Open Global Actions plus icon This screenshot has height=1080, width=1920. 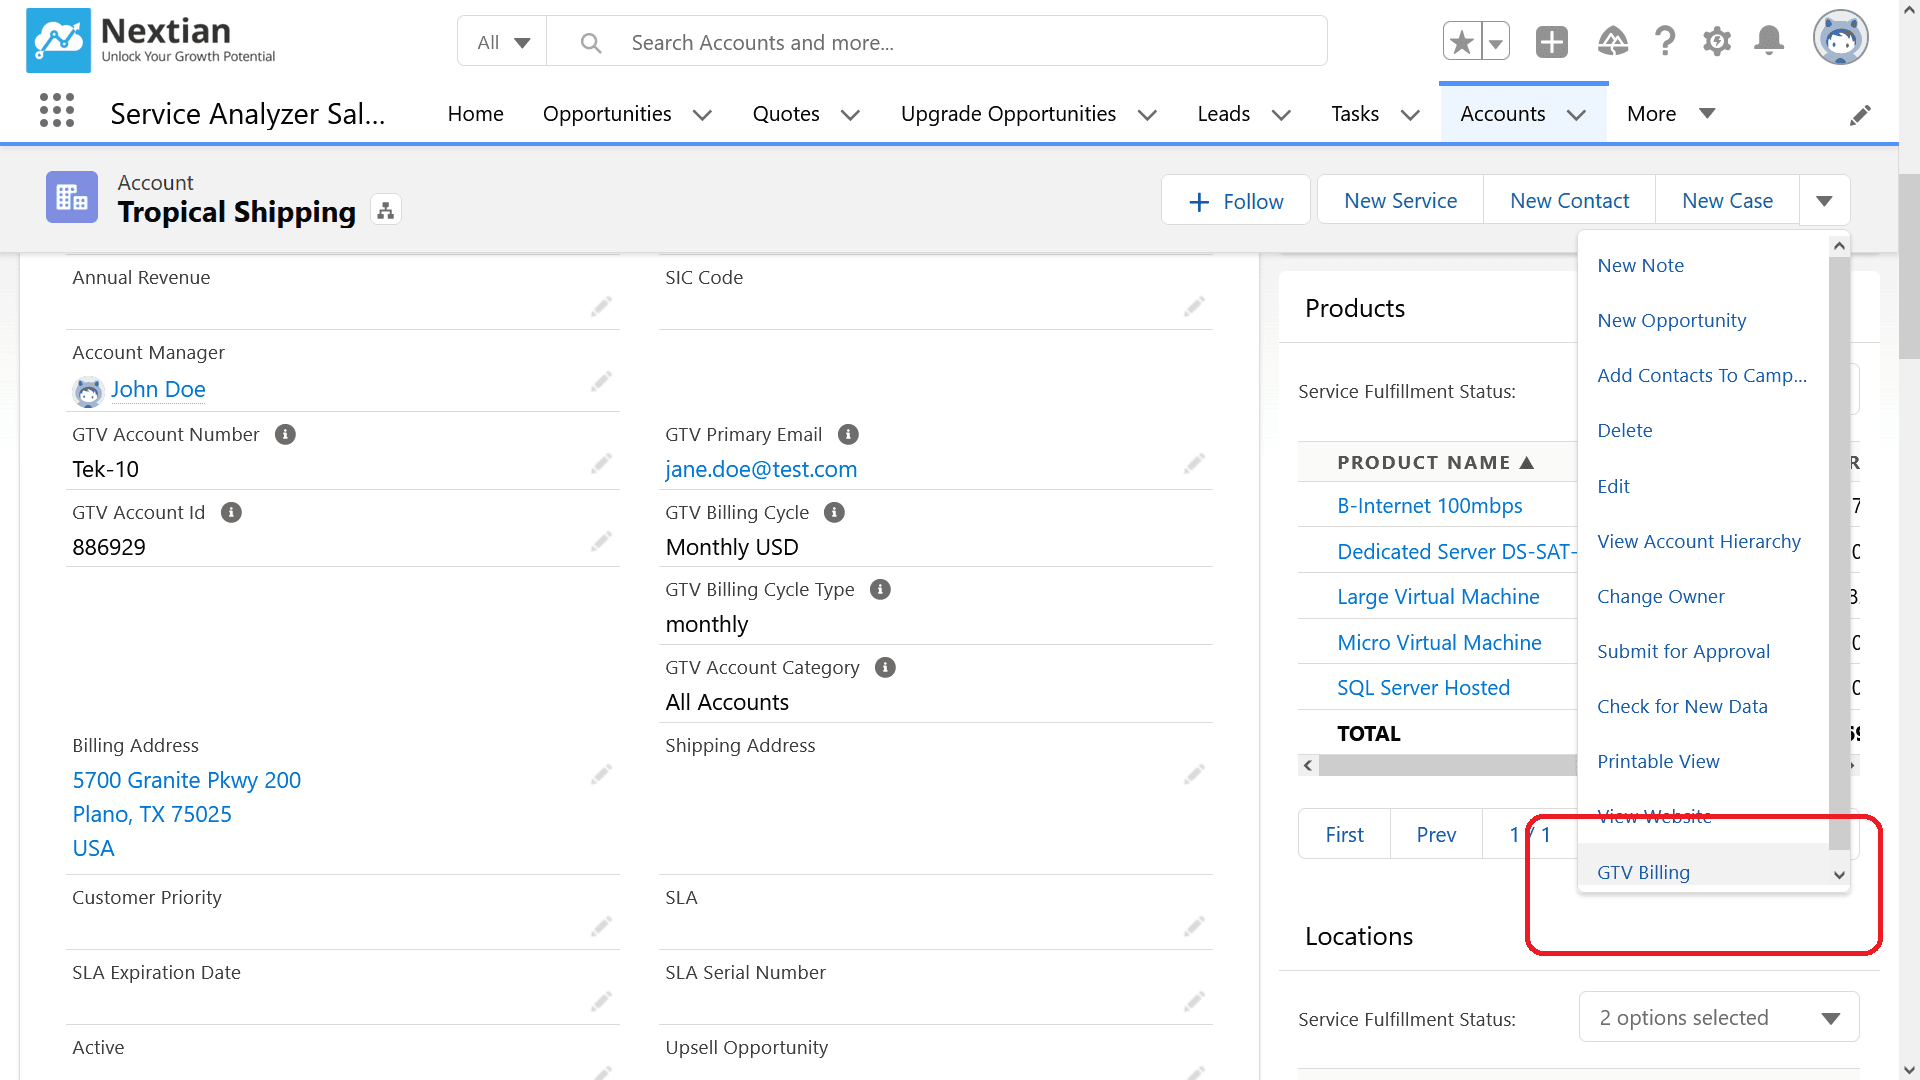tap(1552, 42)
